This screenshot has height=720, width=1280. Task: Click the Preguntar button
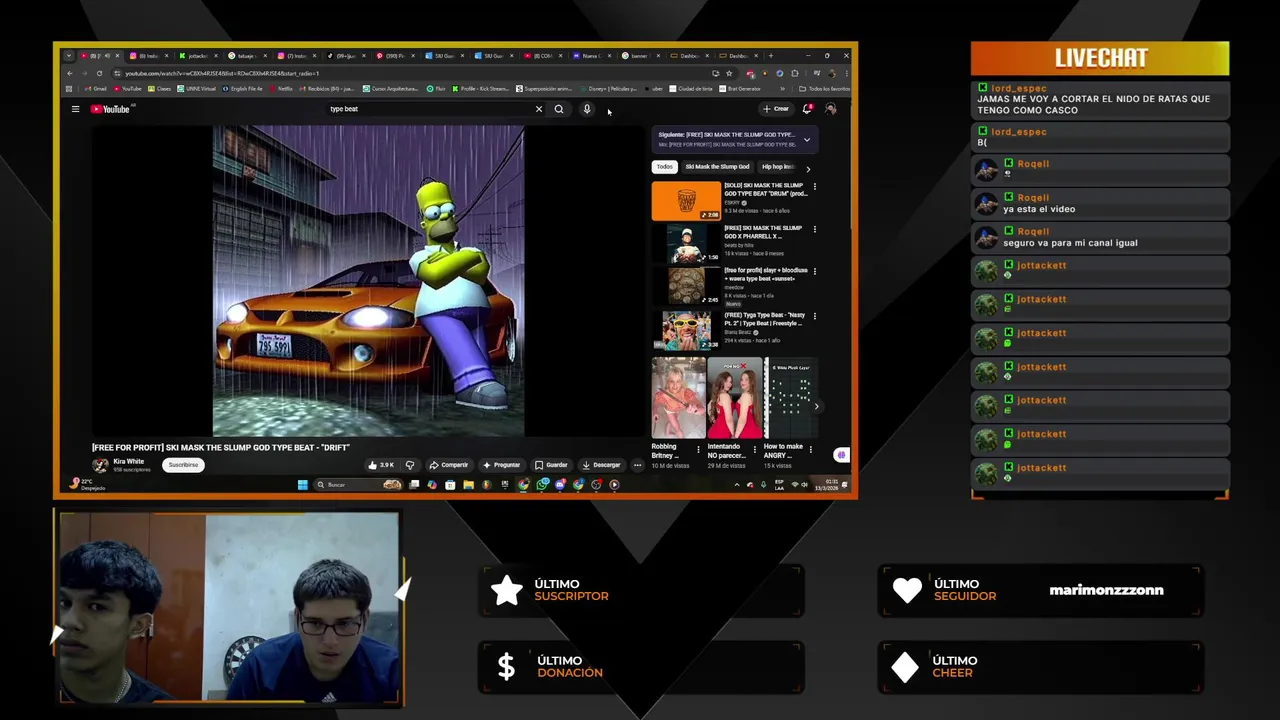(x=502, y=465)
